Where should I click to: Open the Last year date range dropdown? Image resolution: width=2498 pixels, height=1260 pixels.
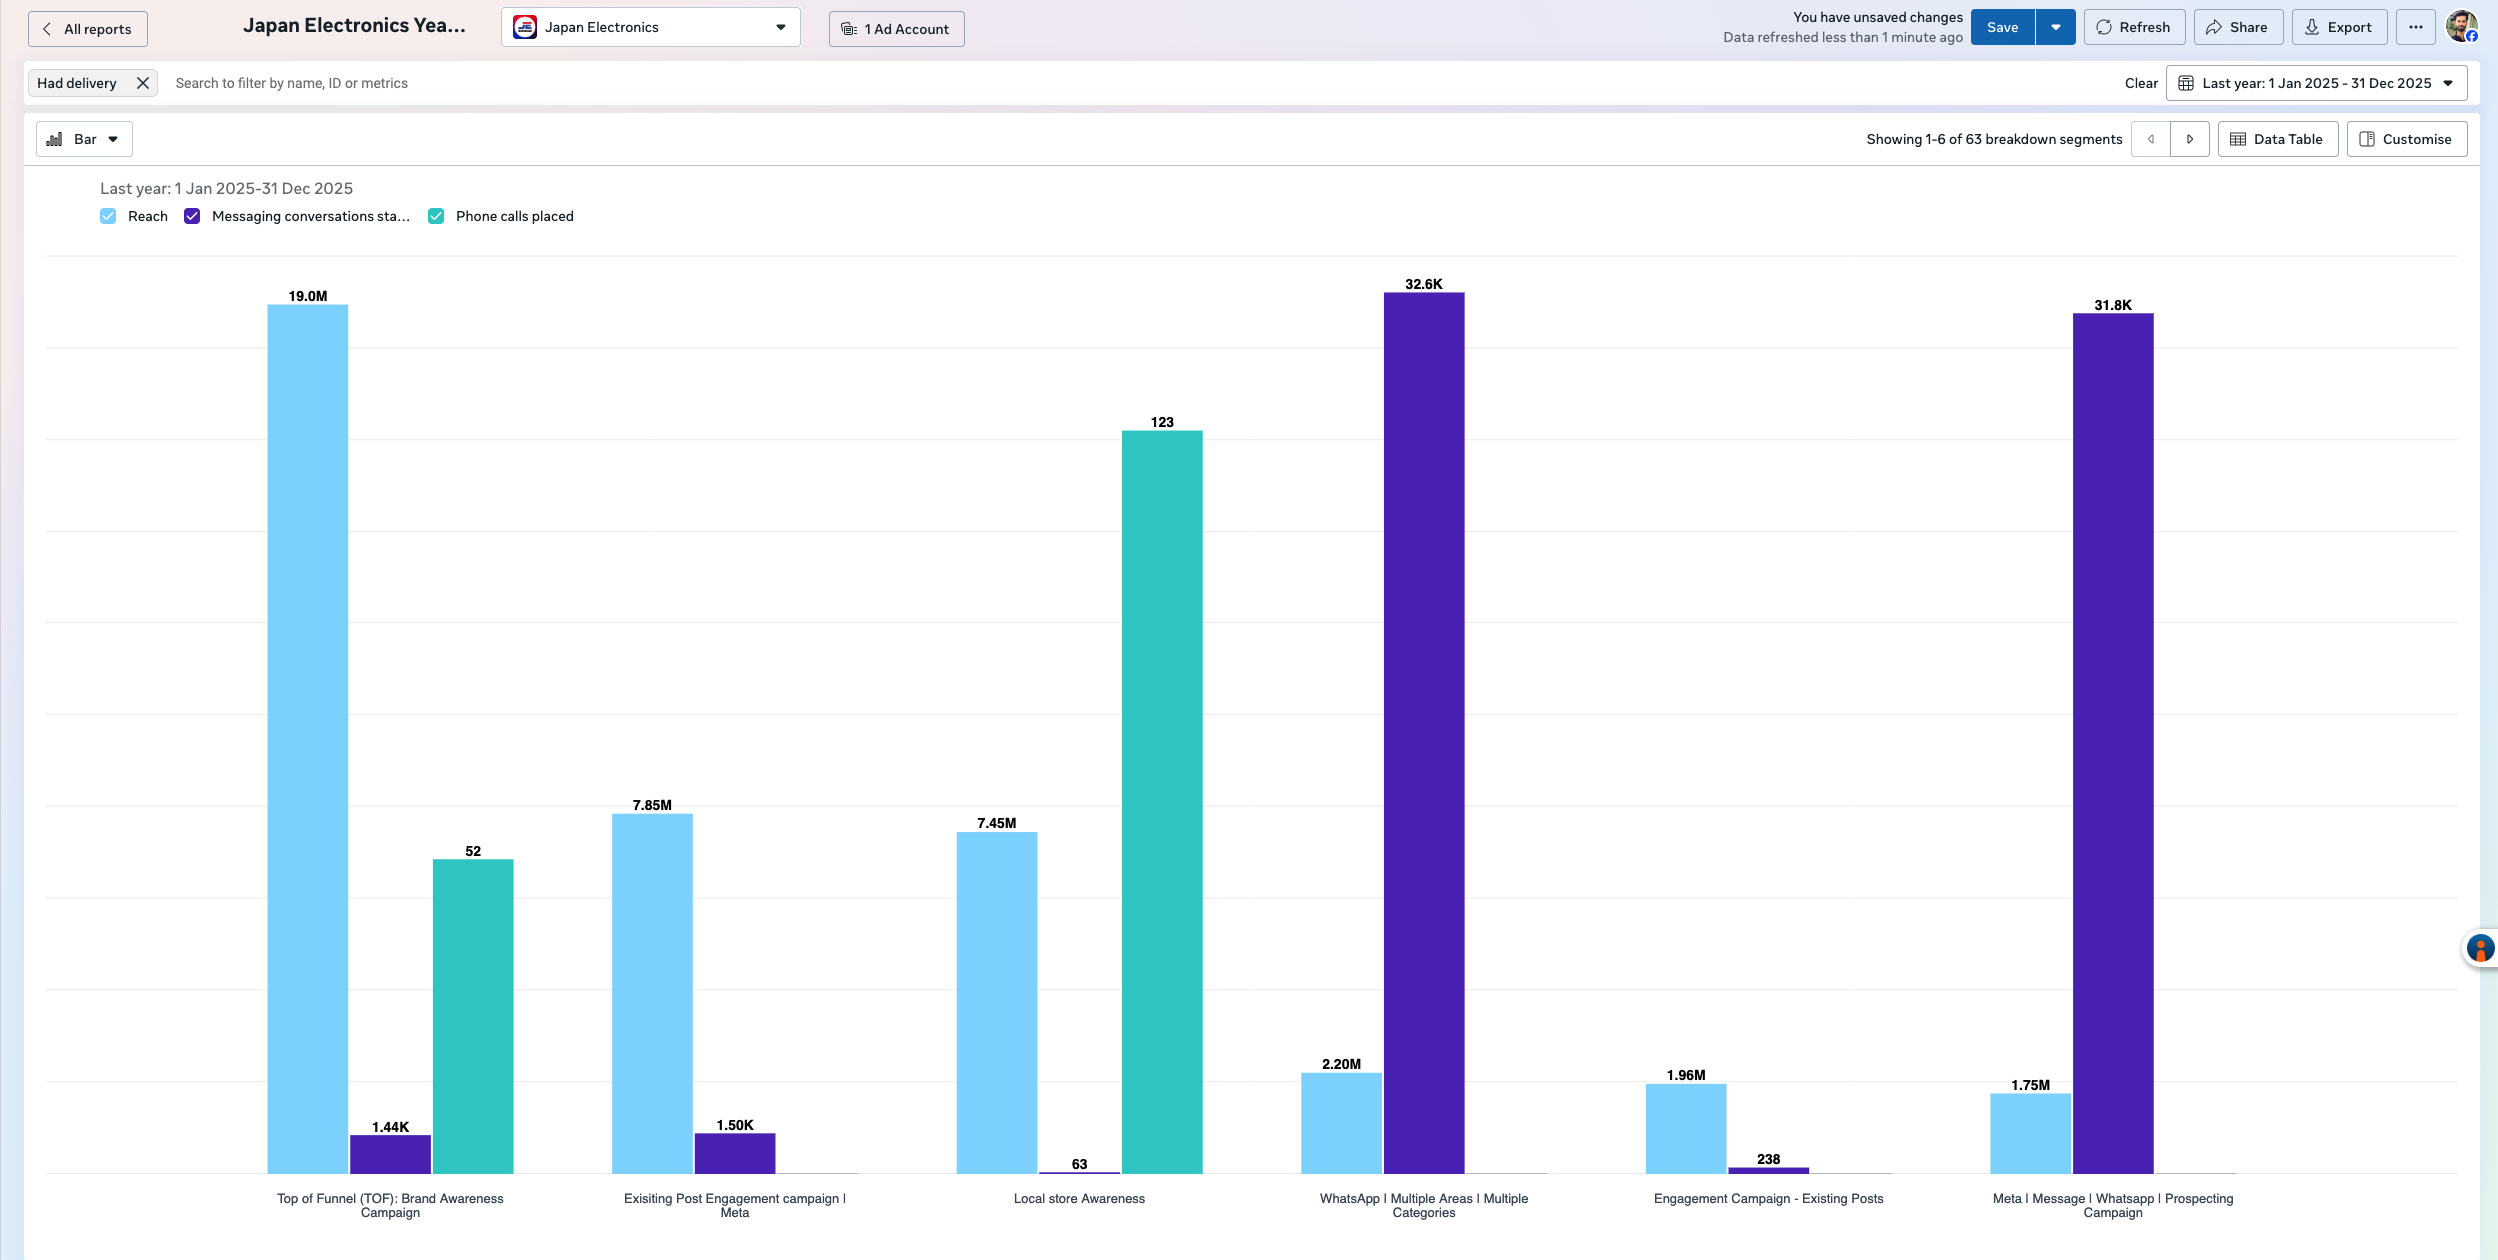coord(2316,83)
